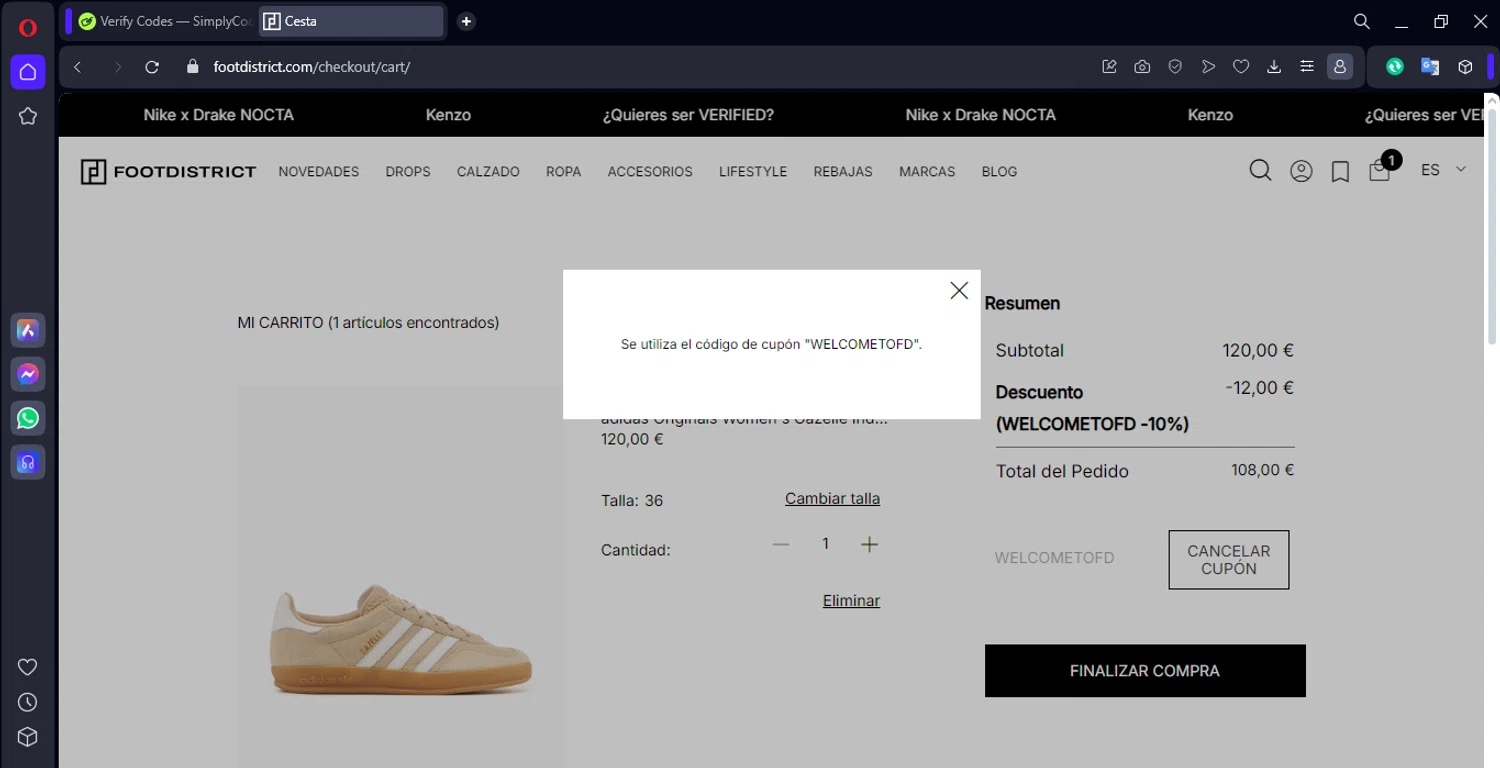Open the wishlist bookmark icon

[1340, 172]
